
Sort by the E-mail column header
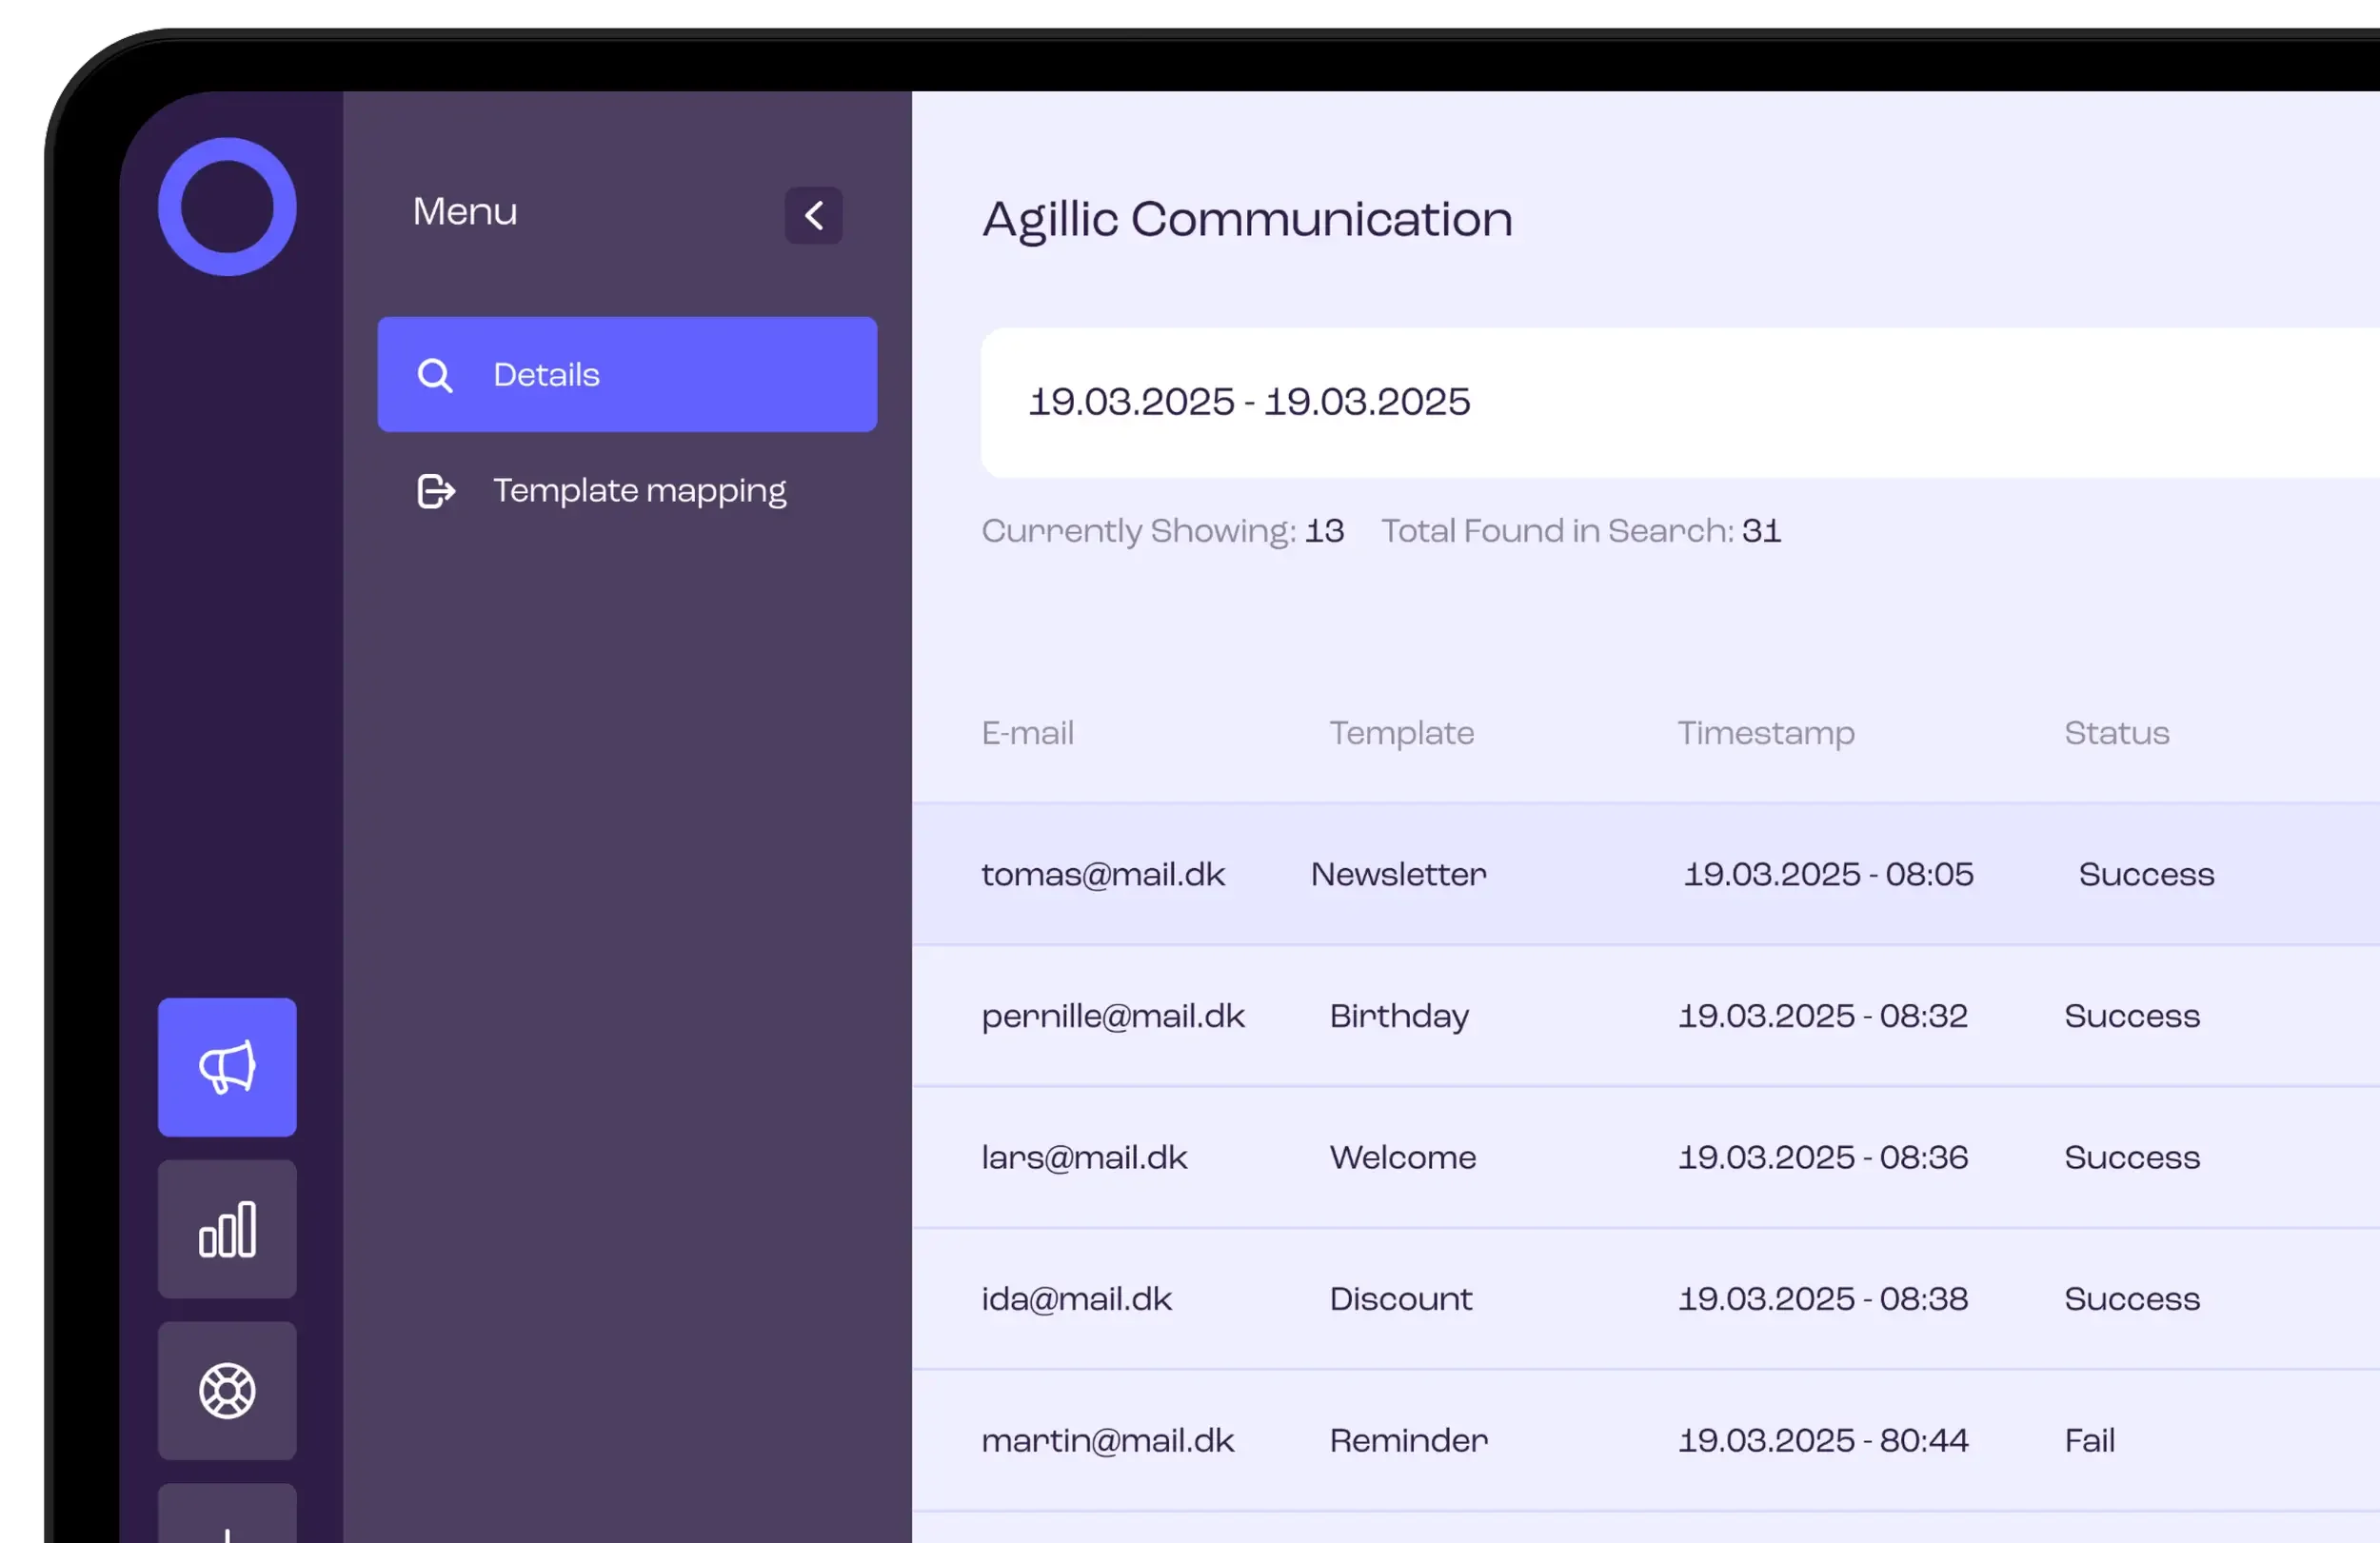pyautogui.click(x=1027, y=733)
